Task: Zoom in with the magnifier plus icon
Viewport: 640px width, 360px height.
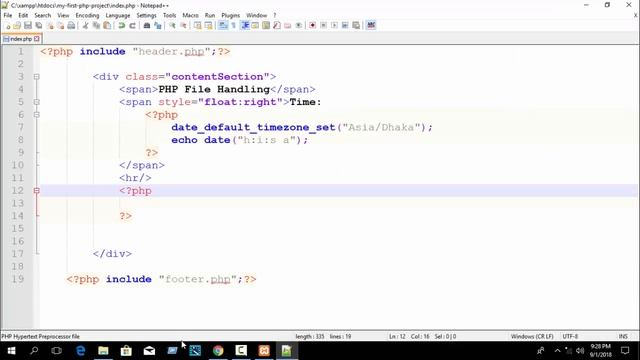Action: tap(172, 25)
